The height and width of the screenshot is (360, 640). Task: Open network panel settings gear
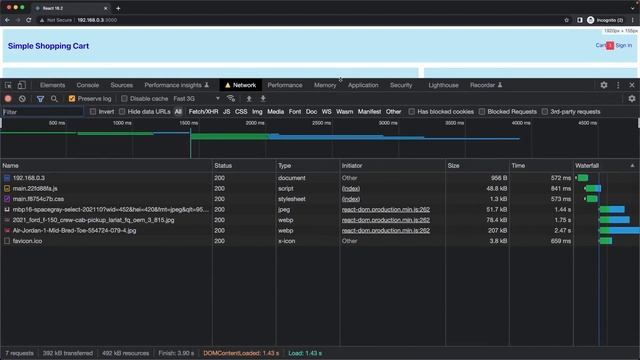click(x=632, y=99)
